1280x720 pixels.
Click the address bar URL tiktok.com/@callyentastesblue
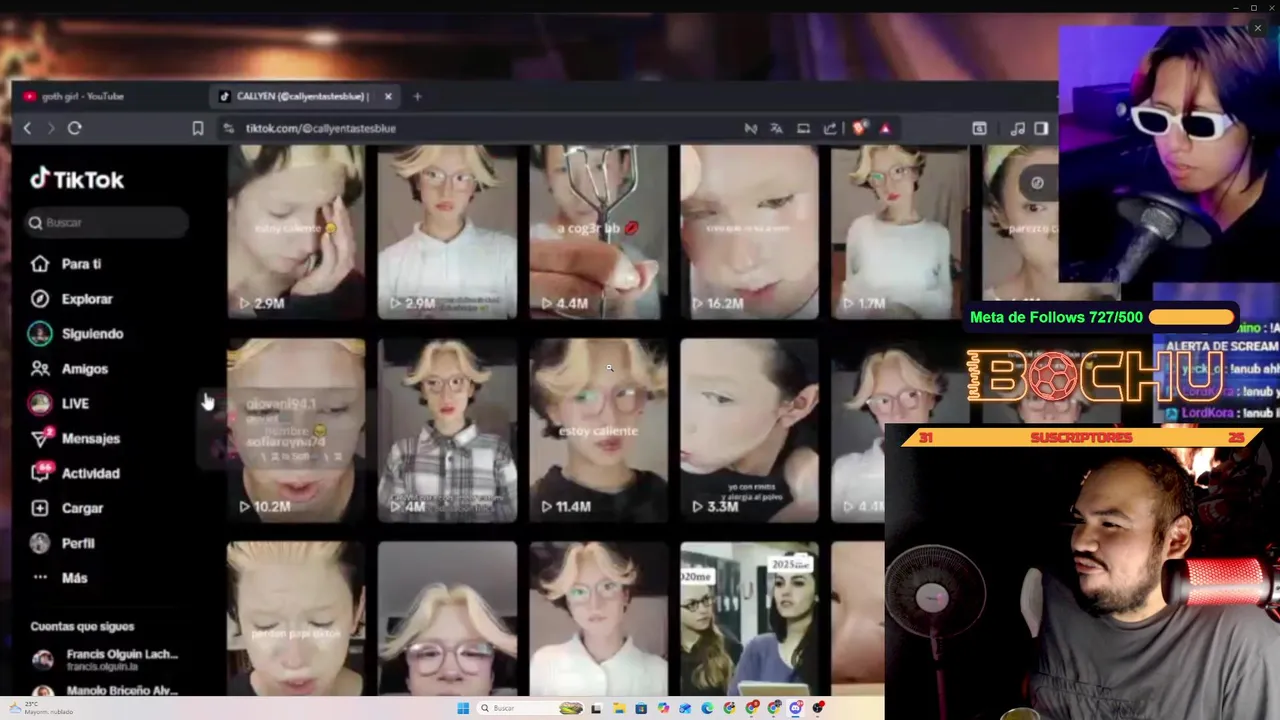point(321,128)
